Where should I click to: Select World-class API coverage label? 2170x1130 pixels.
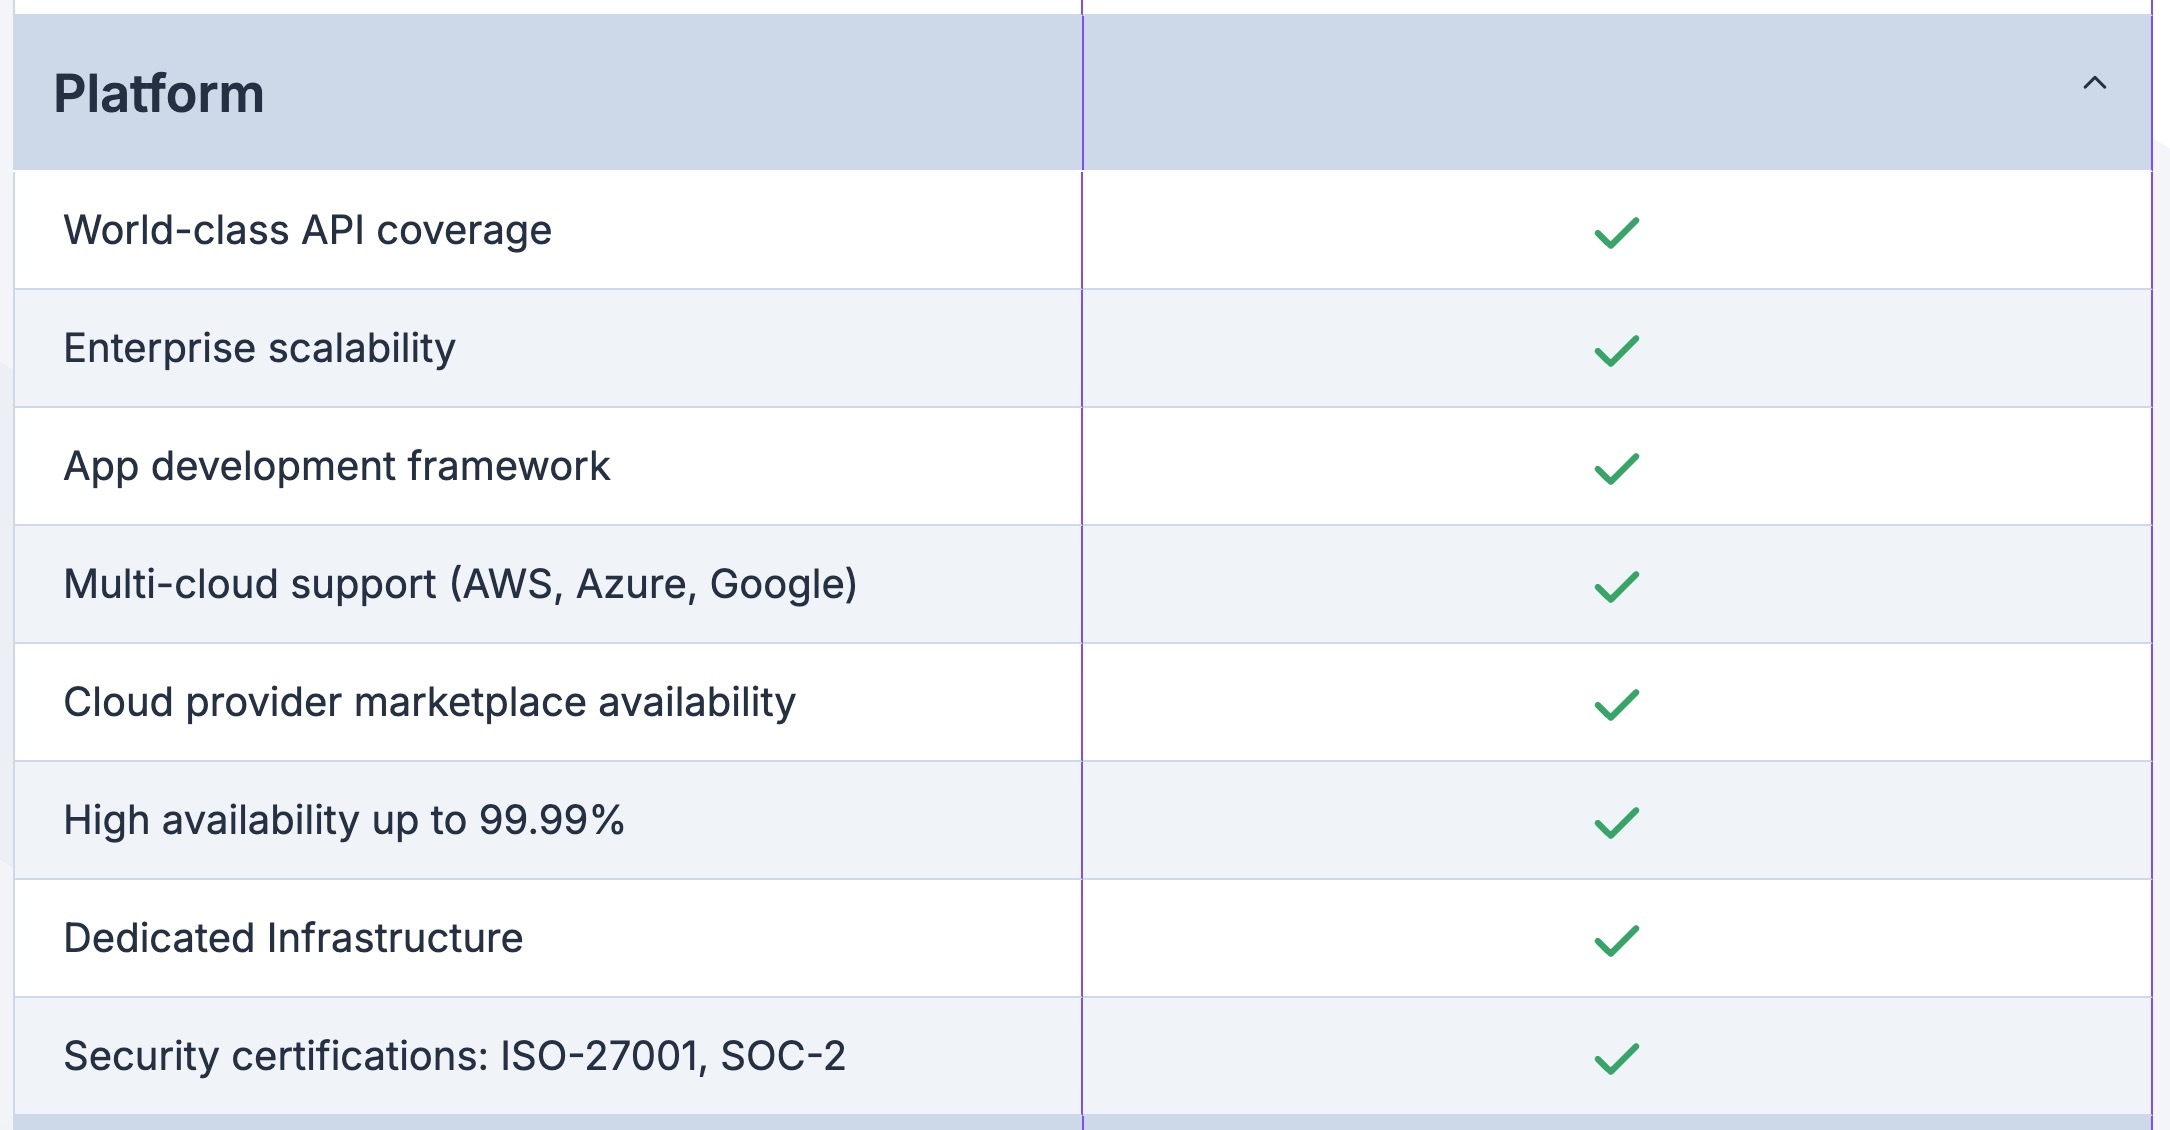pos(308,231)
